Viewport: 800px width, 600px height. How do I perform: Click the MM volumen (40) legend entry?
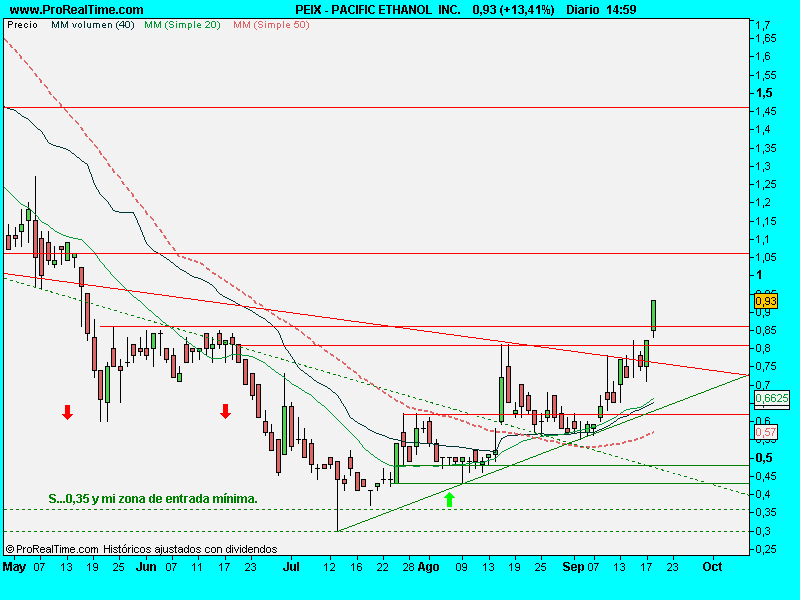point(93,24)
